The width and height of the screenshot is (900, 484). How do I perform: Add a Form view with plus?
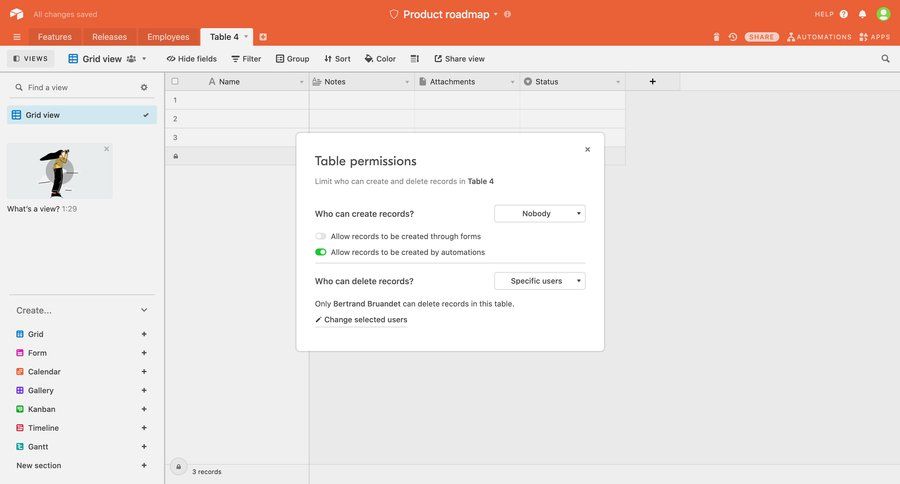click(x=144, y=353)
